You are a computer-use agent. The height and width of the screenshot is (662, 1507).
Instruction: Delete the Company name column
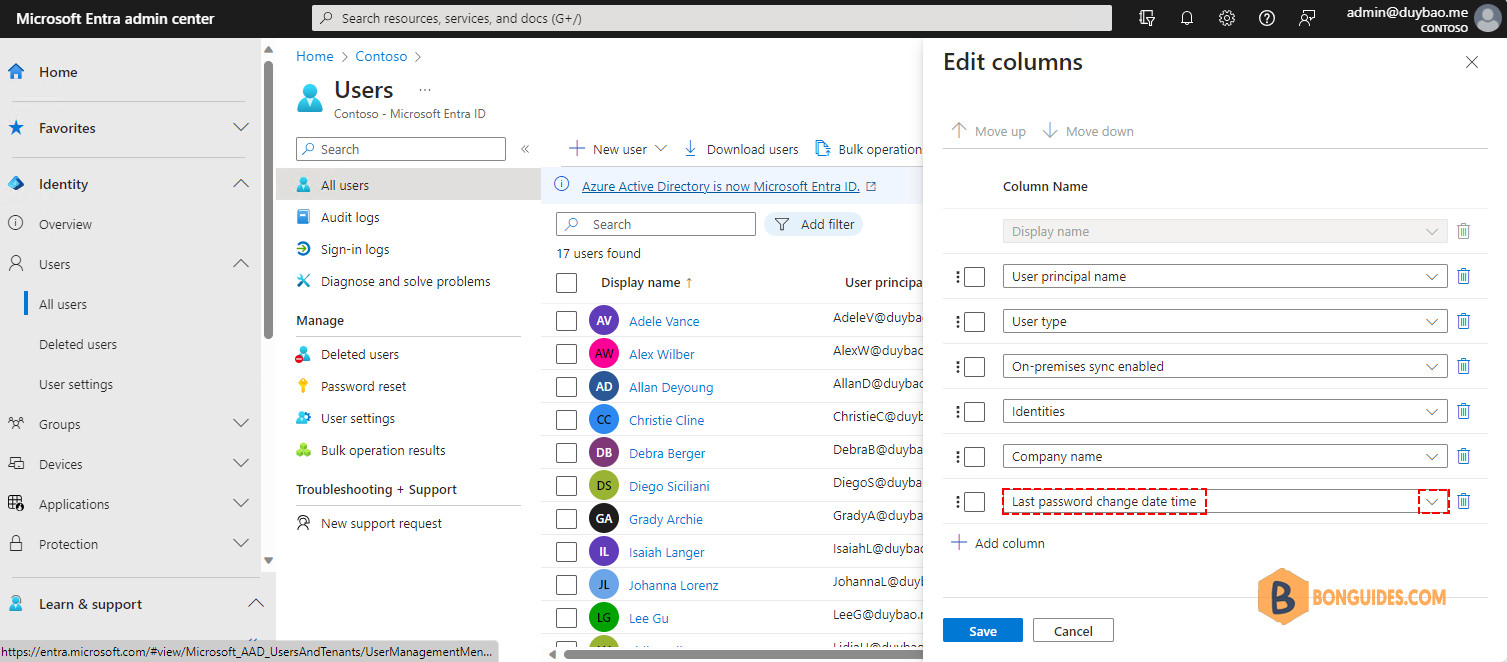[x=1463, y=456]
